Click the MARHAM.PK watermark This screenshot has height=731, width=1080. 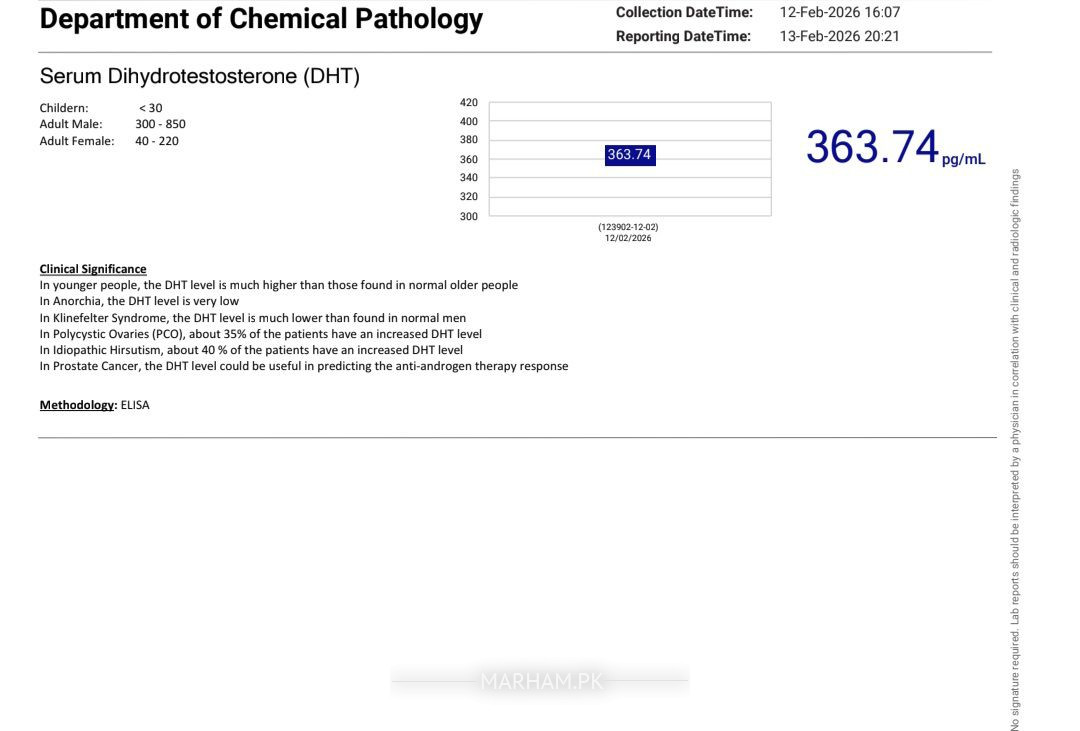[x=541, y=681]
